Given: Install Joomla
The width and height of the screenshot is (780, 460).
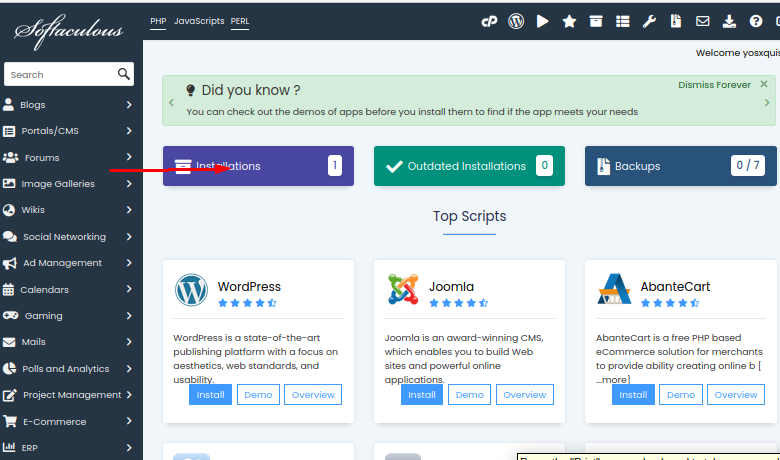Looking at the screenshot, I should point(422,395).
